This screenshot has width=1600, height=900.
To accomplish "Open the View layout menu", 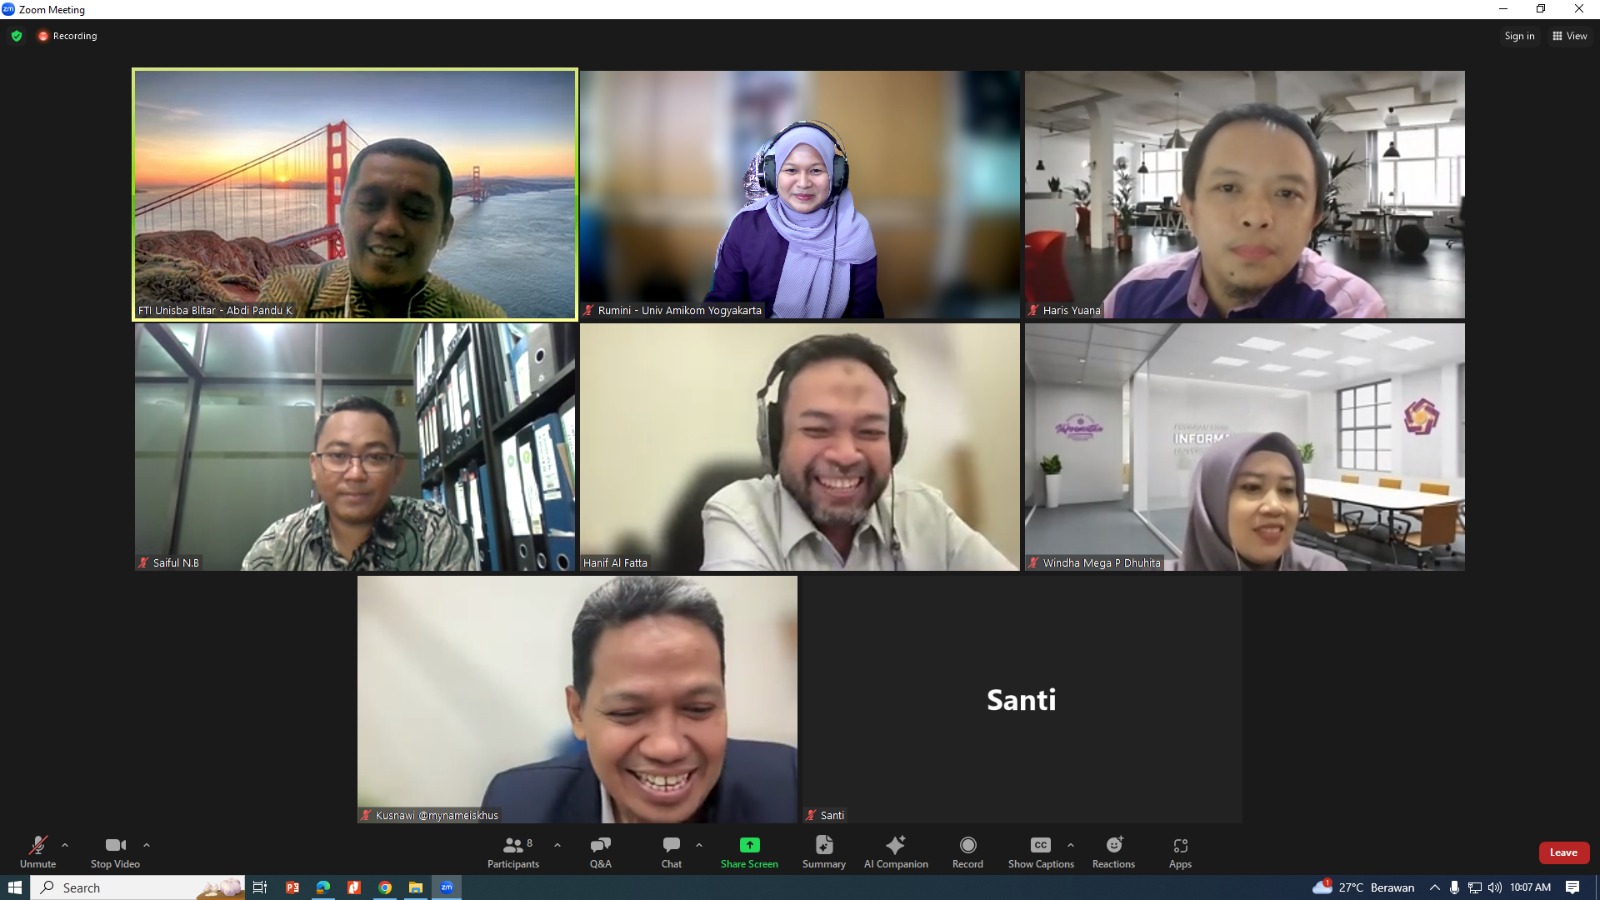I will point(1569,36).
